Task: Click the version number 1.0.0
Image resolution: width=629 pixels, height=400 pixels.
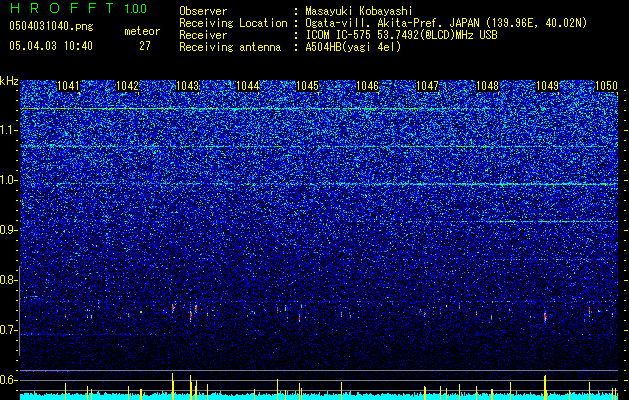Action: 135,9
